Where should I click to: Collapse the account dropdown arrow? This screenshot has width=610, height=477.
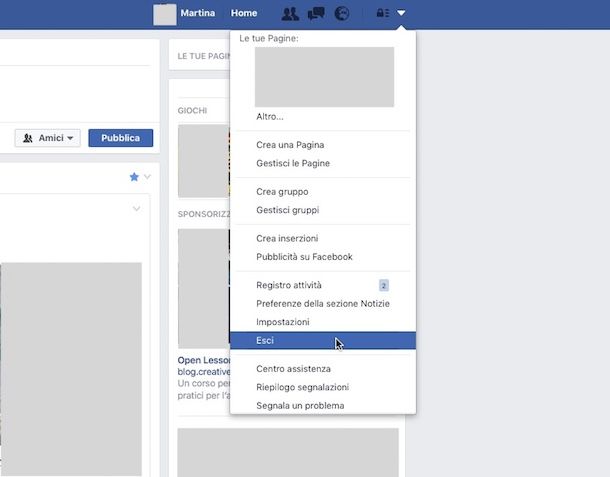coord(401,13)
